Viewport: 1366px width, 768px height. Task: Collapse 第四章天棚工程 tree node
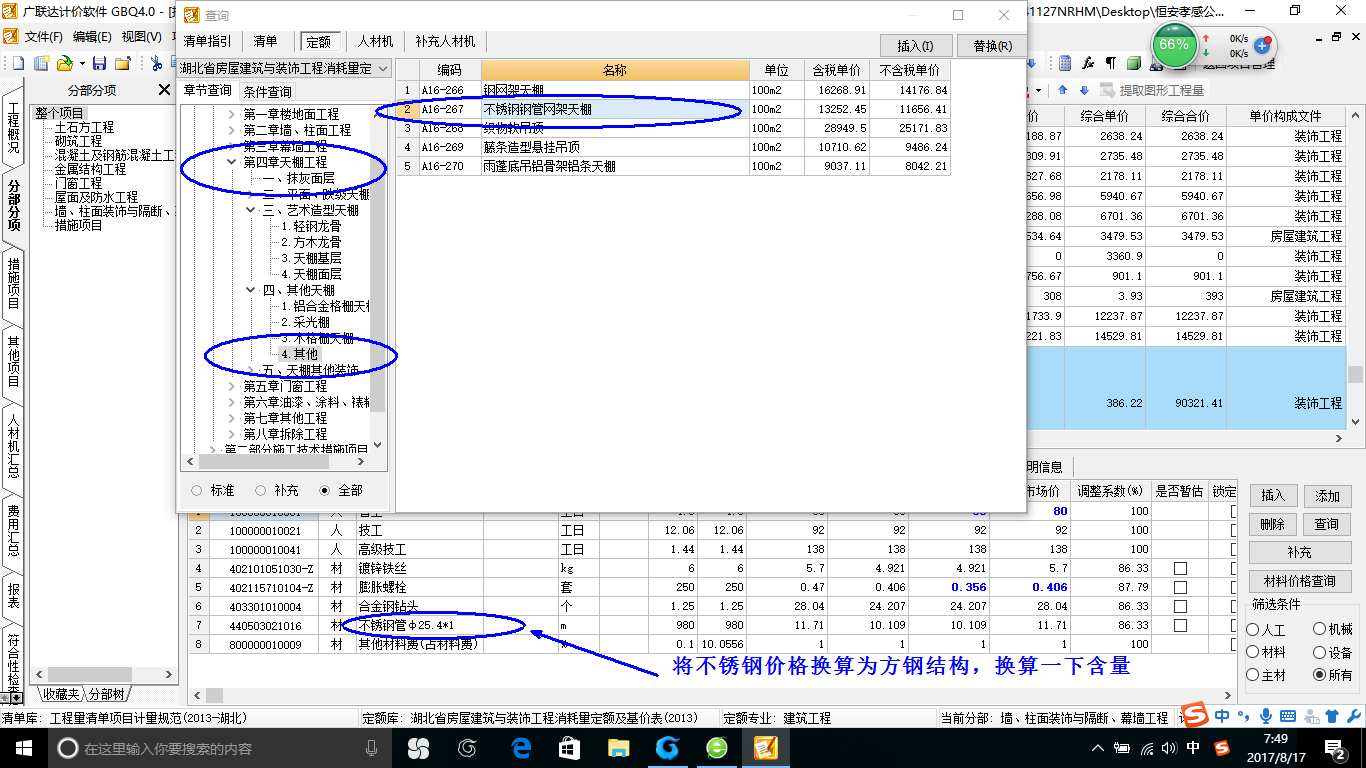[232, 162]
